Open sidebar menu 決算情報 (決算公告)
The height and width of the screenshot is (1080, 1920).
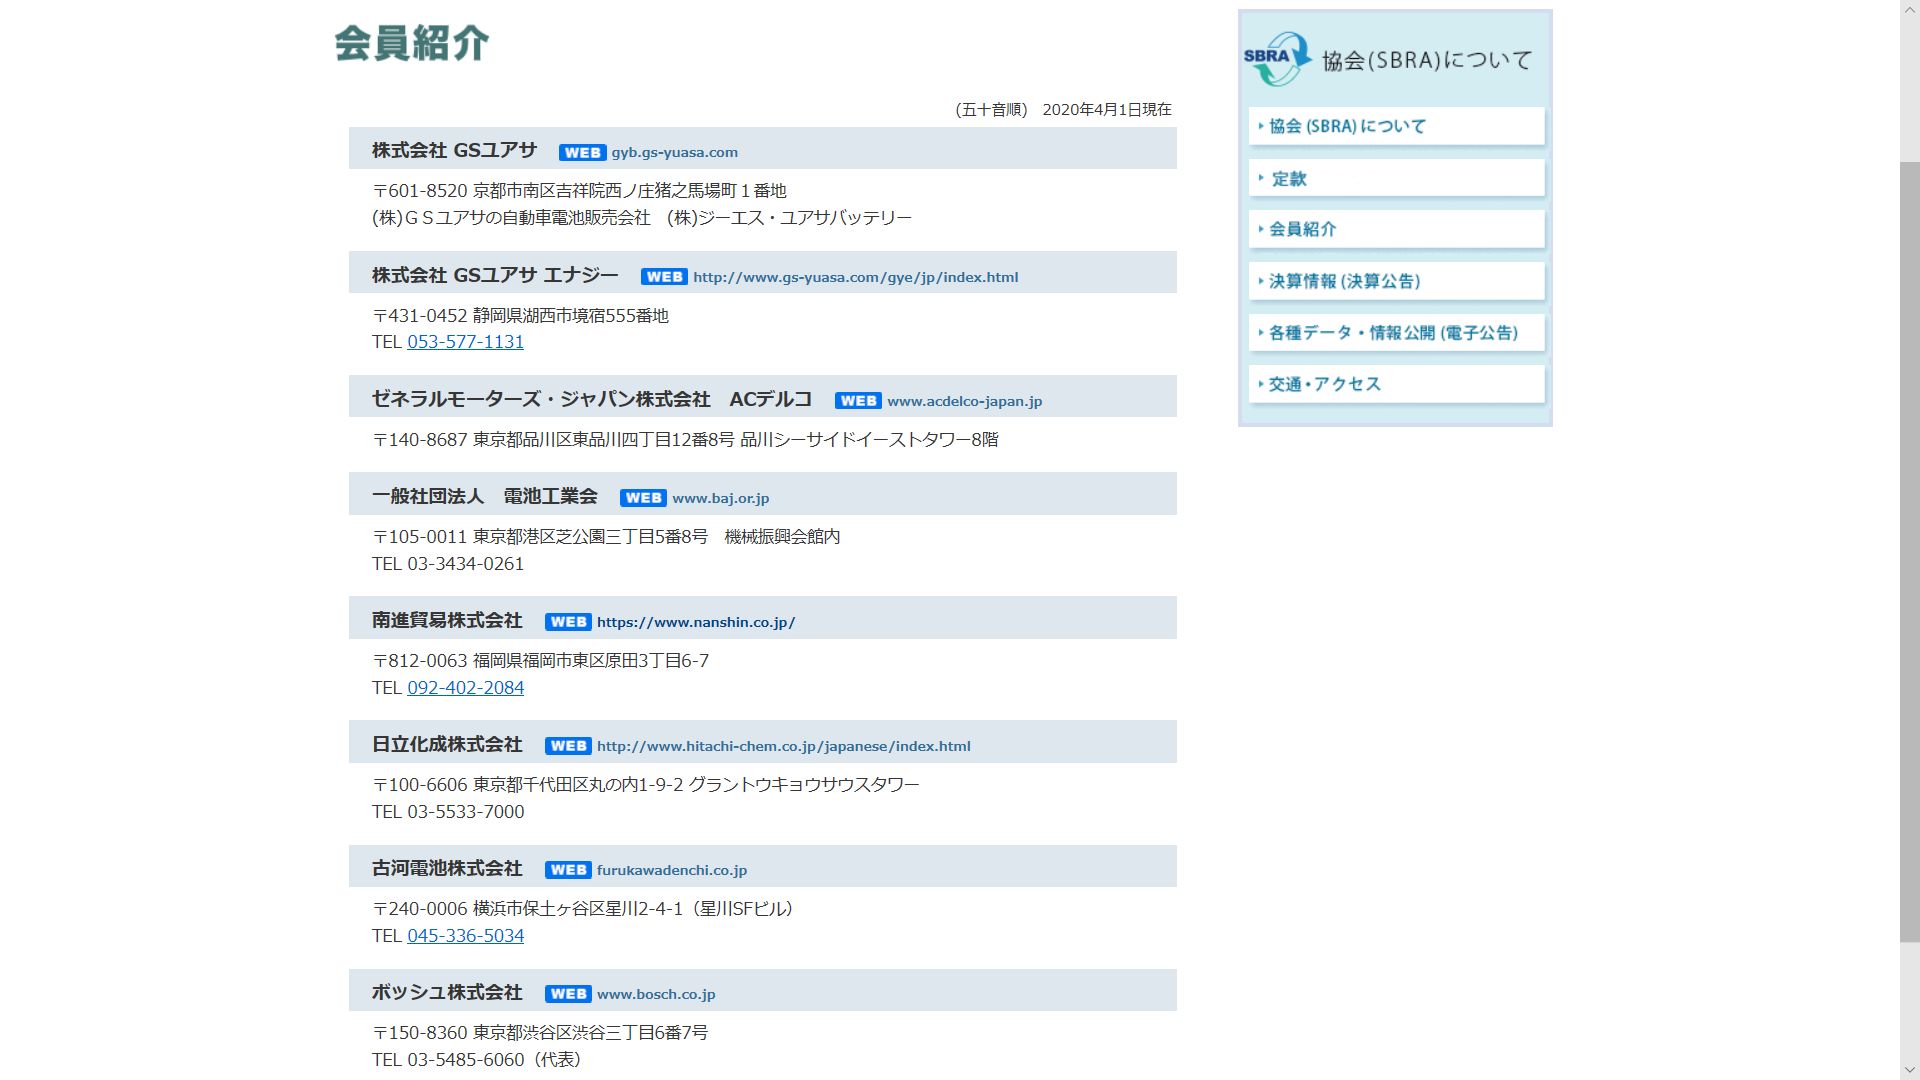pyautogui.click(x=1397, y=281)
